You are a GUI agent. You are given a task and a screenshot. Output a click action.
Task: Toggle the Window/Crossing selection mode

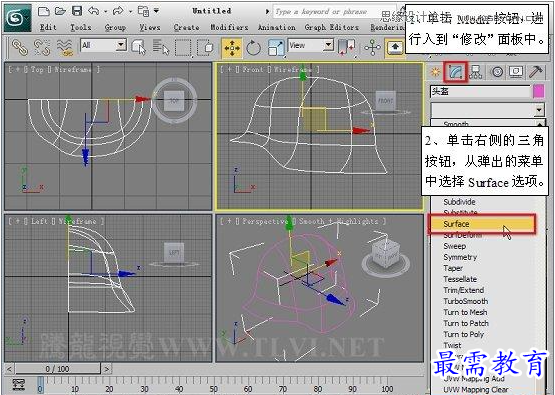pyautogui.click(x=205, y=47)
